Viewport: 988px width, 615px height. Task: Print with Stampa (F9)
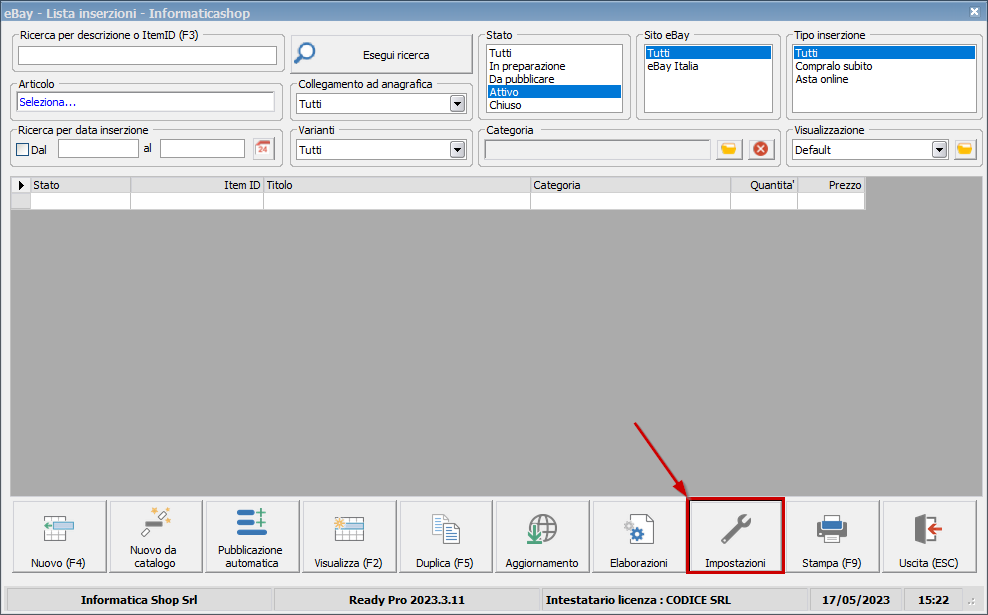click(x=832, y=537)
